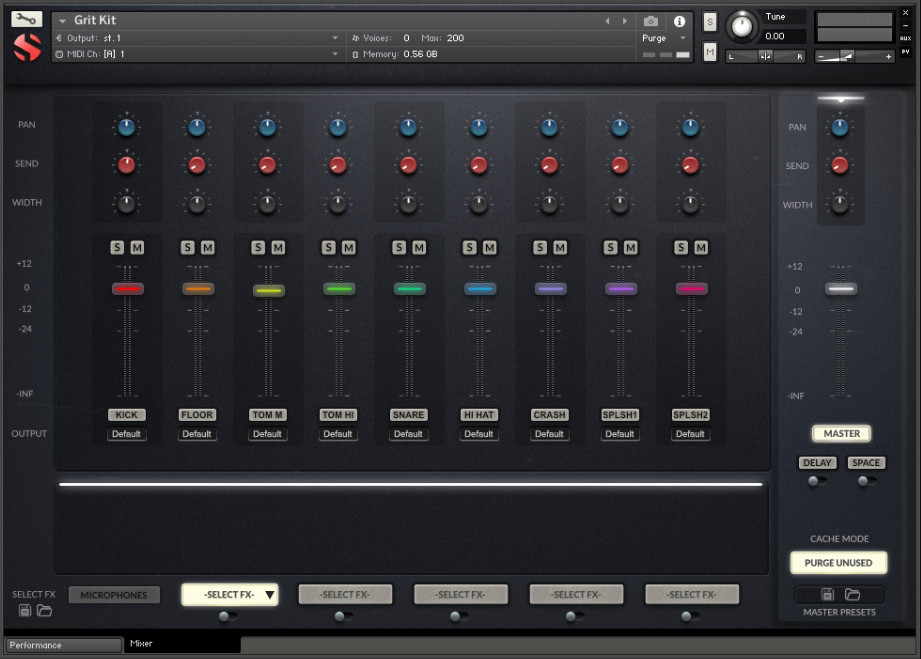Adjust the master width knob
921x659 pixels.
(840, 204)
